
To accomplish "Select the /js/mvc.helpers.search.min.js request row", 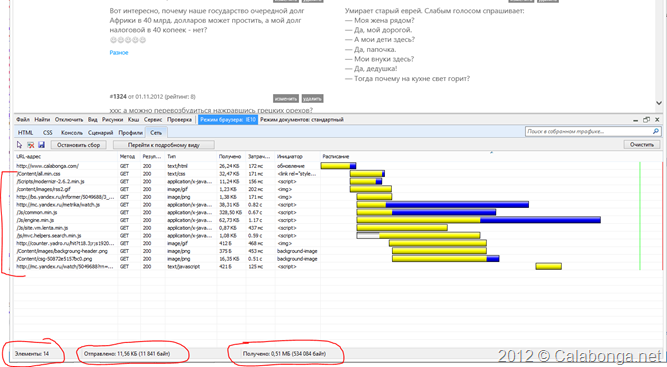I will click(x=338, y=236).
